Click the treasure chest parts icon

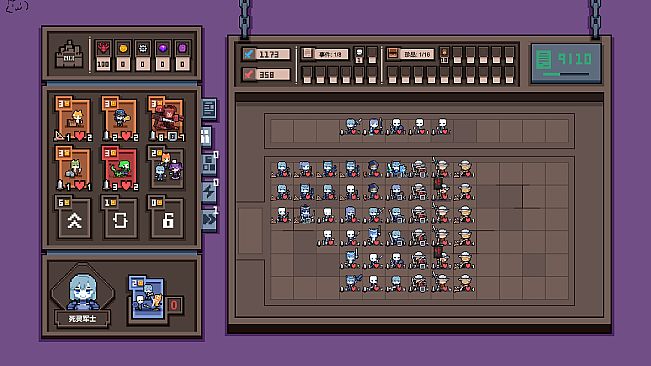[x=392, y=54]
